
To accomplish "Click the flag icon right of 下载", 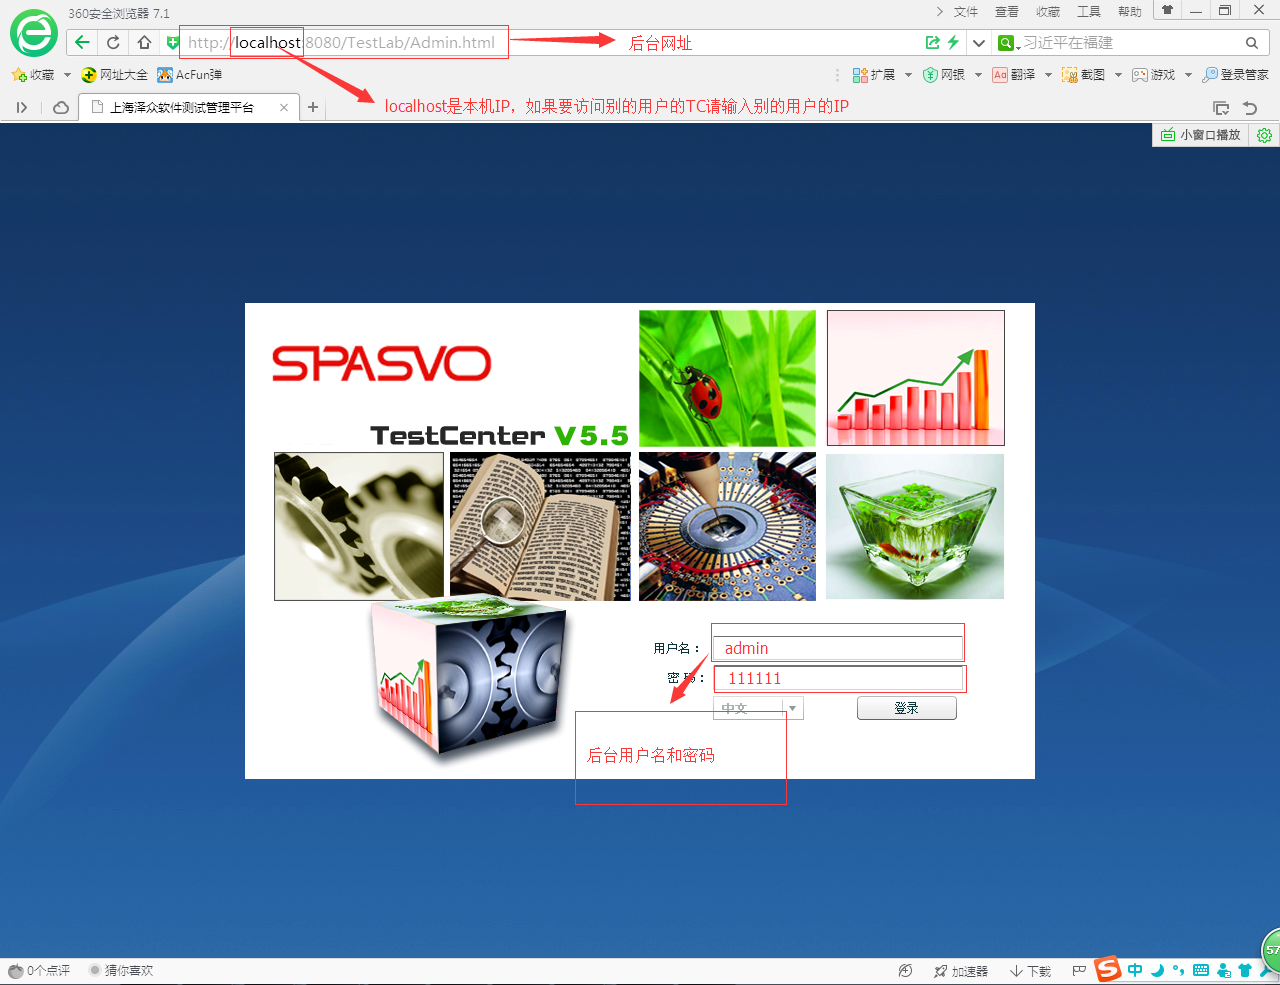I will tap(1079, 971).
